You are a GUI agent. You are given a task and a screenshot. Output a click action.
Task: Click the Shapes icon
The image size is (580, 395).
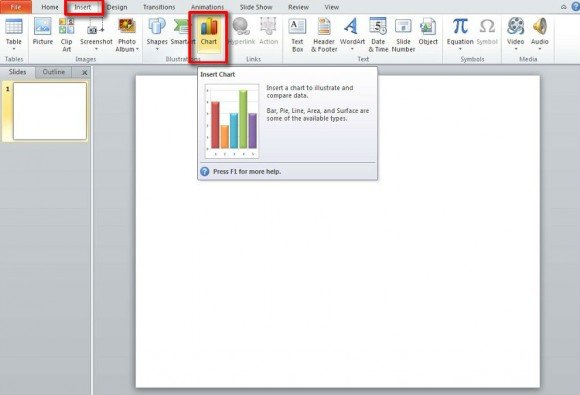pyautogui.click(x=157, y=27)
